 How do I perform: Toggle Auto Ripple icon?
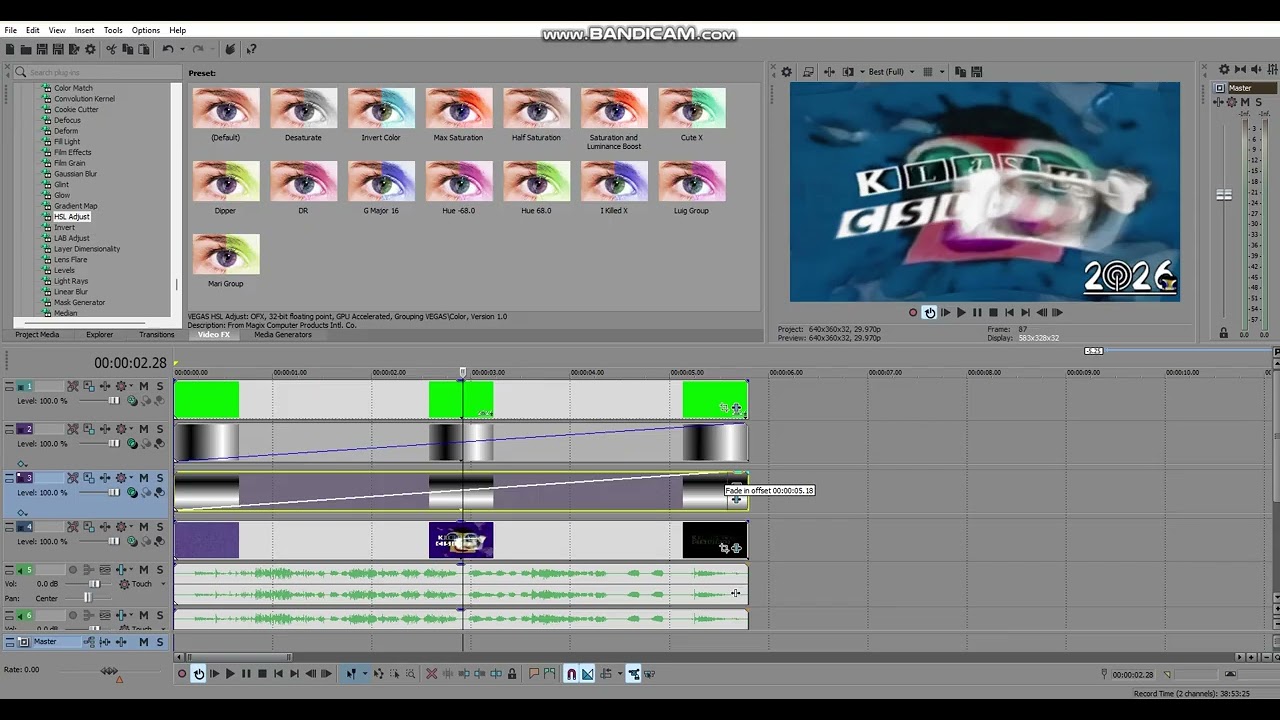coord(605,674)
